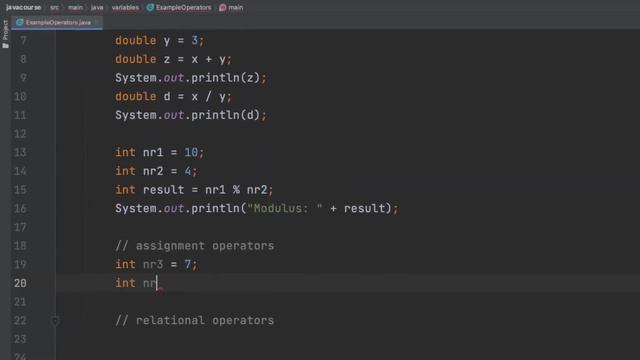The image size is (640, 360).
Task: Click line number 18 in the gutter
Action: coord(20,246)
